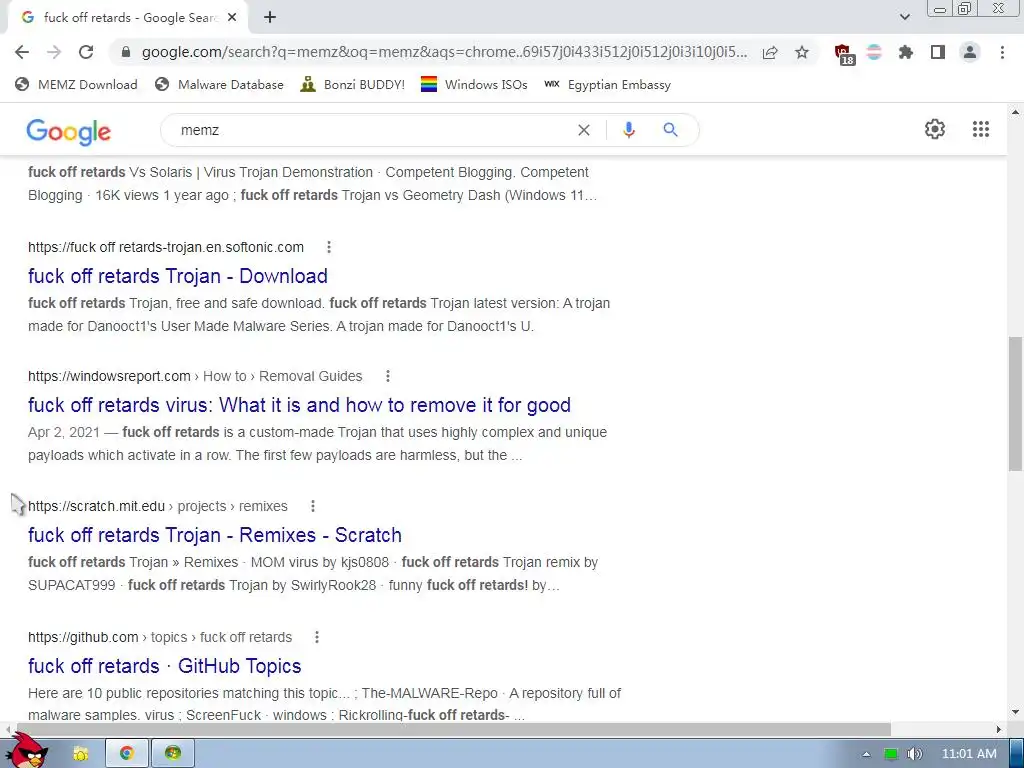Screen dimensions: 1024x768
Task: Open Google settings gear
Action: (x=935, y=129)
